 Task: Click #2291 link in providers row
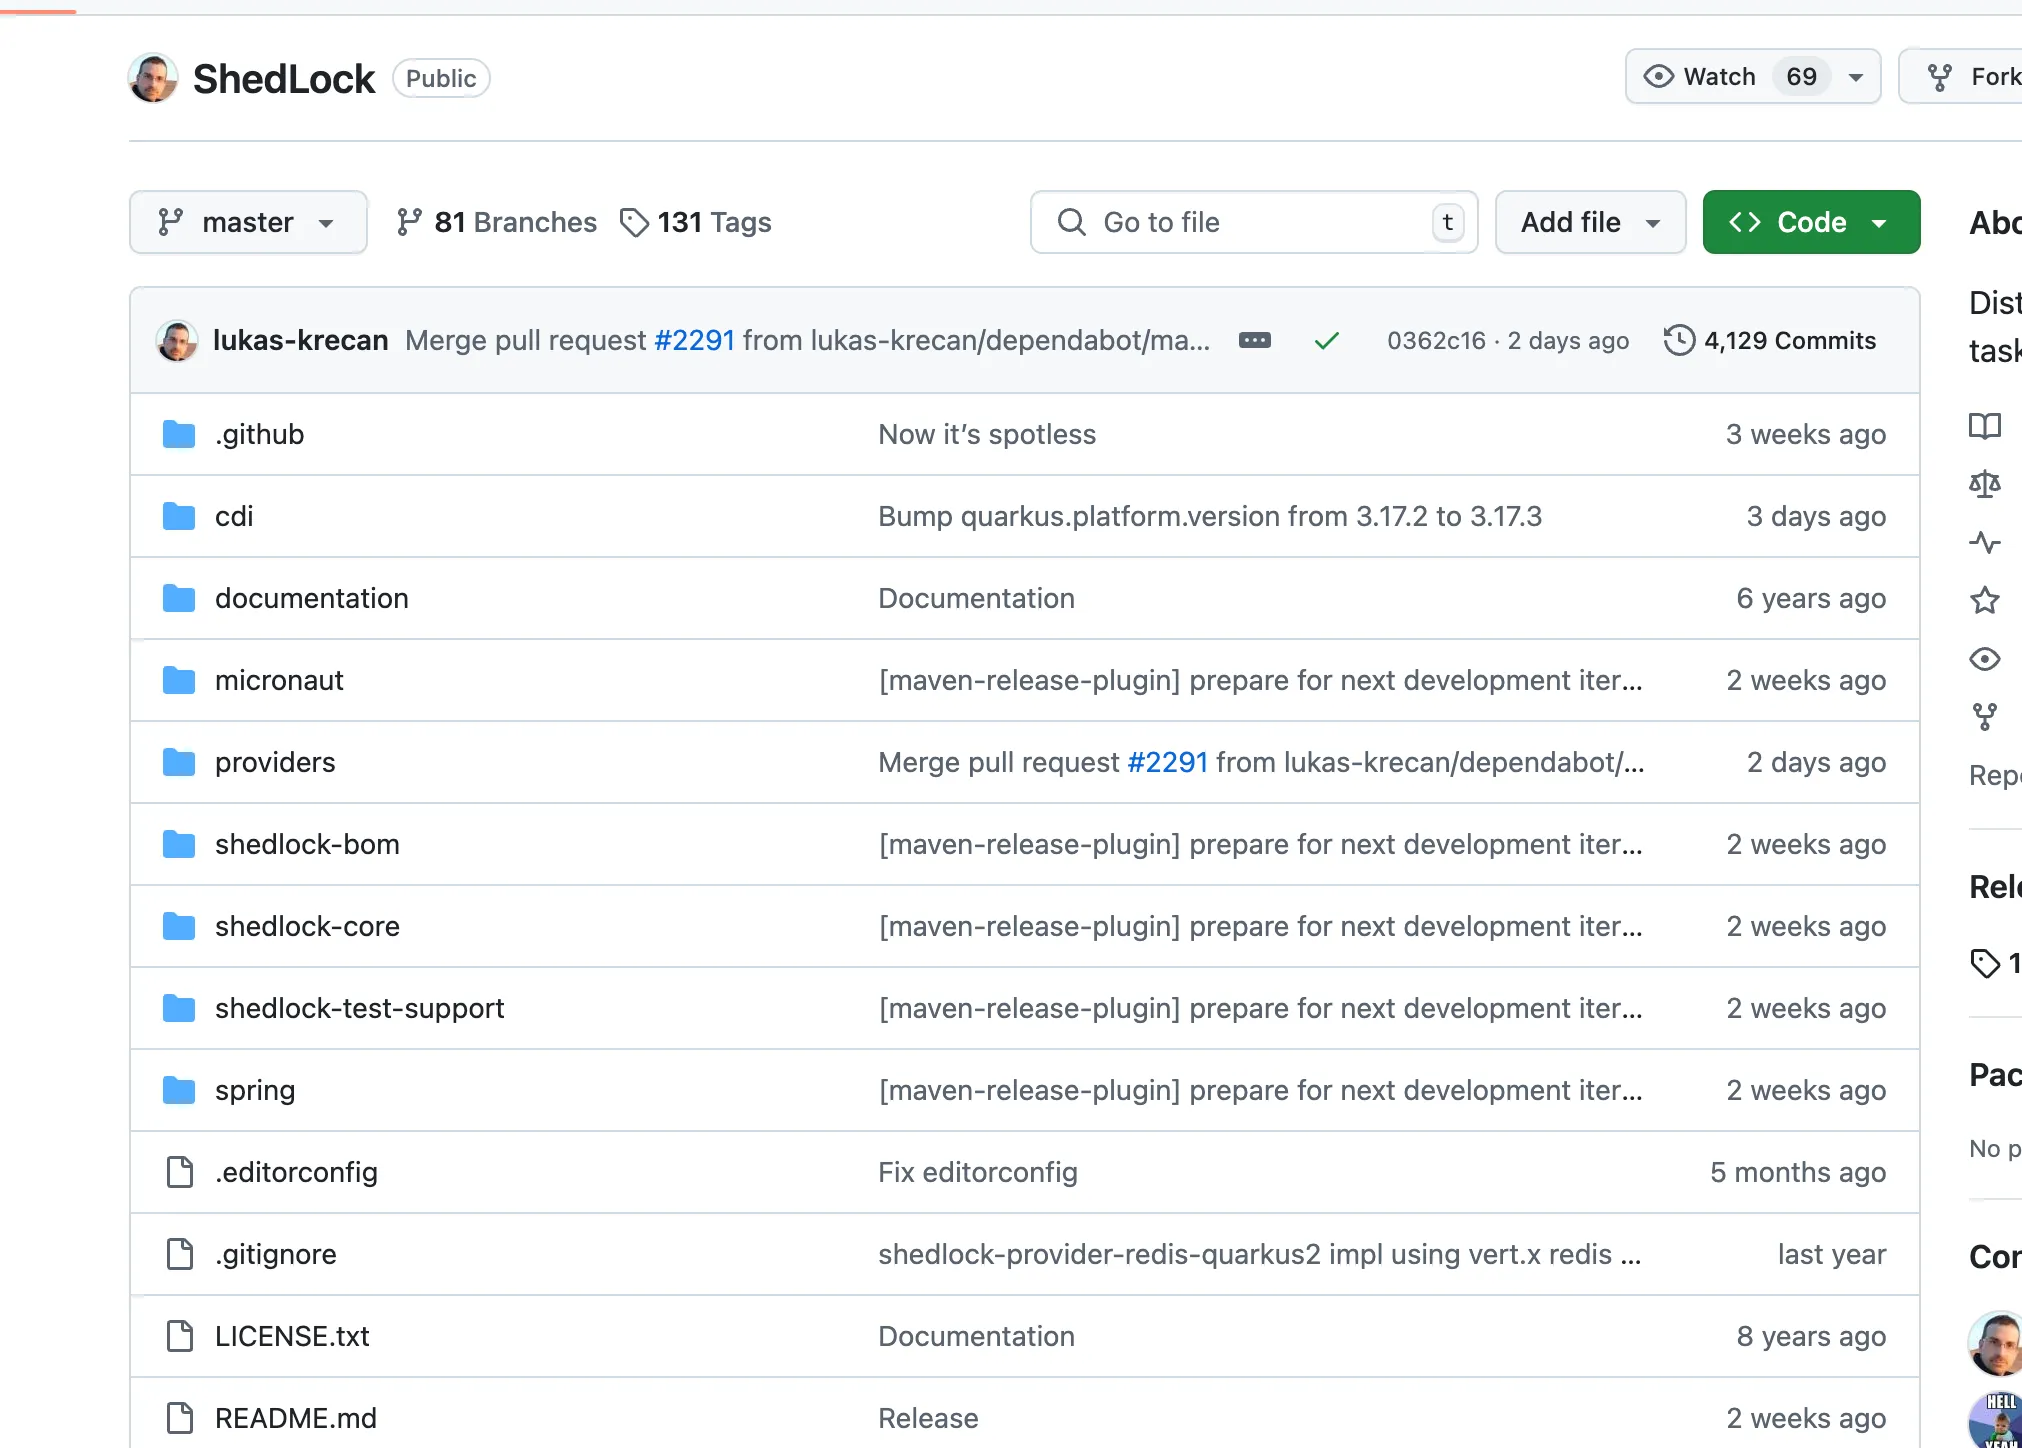pyautogui.click(x=1167, y=762)
